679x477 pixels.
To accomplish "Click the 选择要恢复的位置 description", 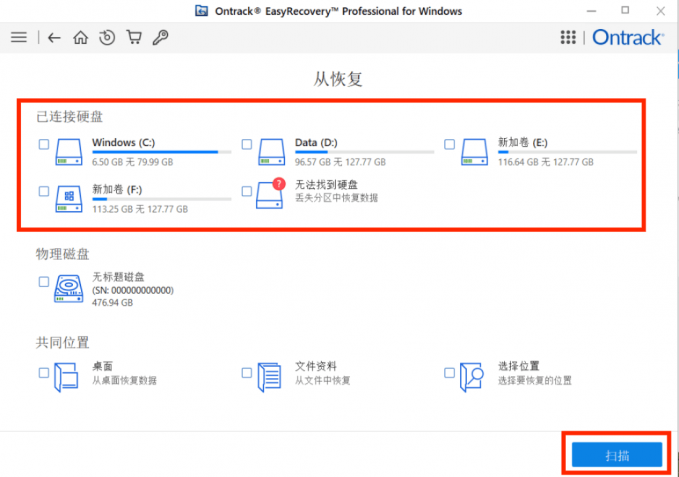I will coord(534,381).
